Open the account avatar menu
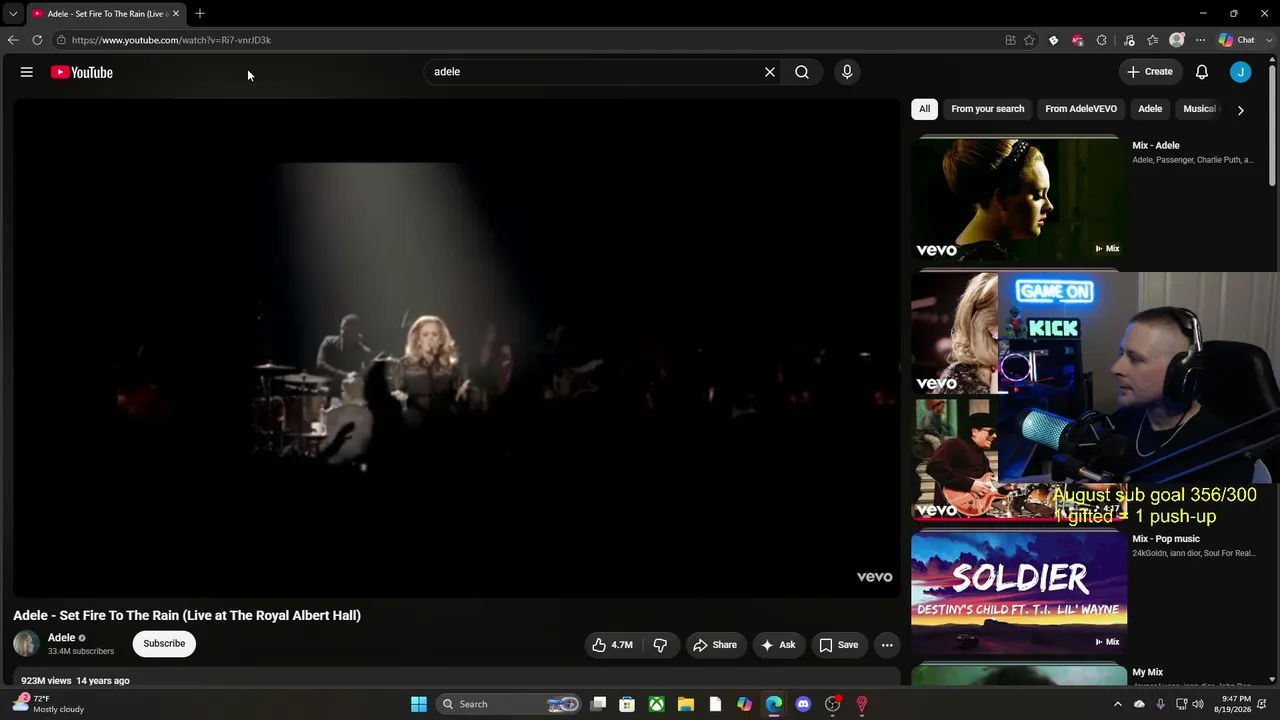The image size is (1280, 720). click(1241, 72)
